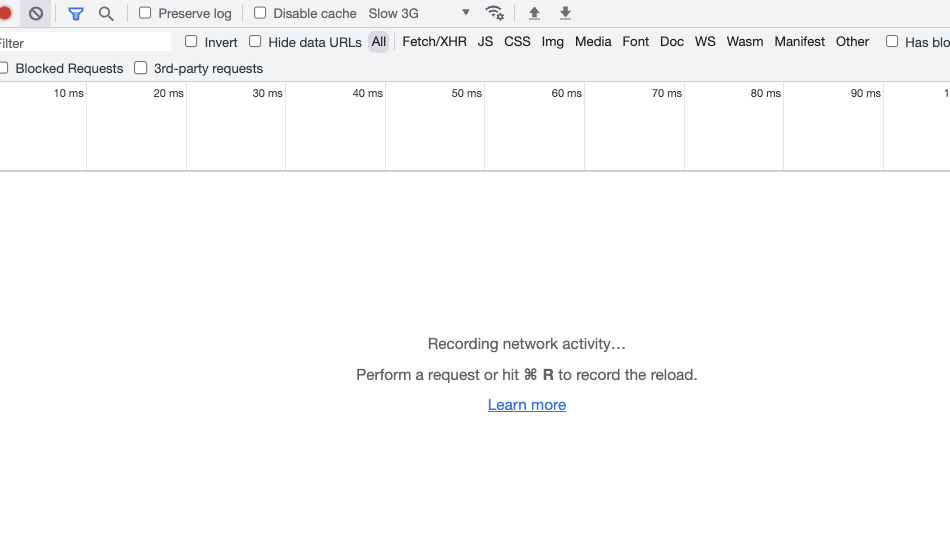Image resolution: width=950 pixels, height=546 pixels.
Task: Click the 90 ms timeline marker
Action: (x=866, y=93)
